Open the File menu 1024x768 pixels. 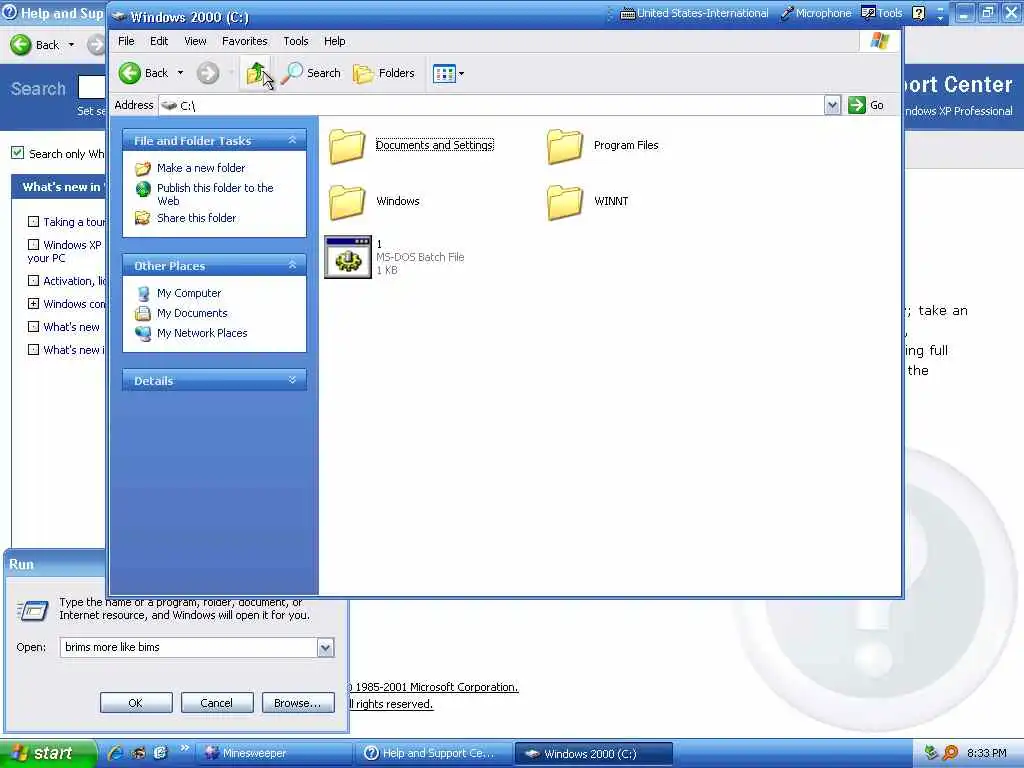point(126,41)
